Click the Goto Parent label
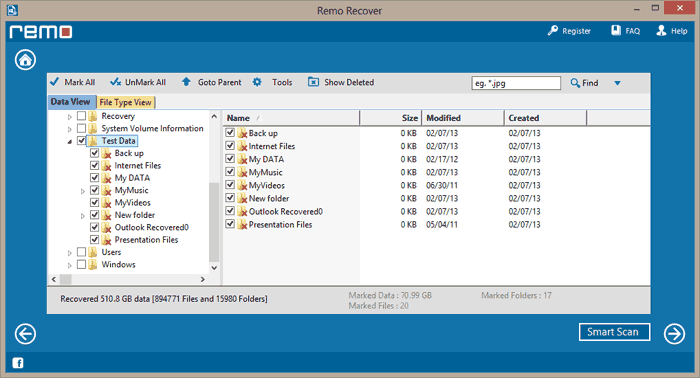This screenshot has width=700, height=378. tap(220, 82)
